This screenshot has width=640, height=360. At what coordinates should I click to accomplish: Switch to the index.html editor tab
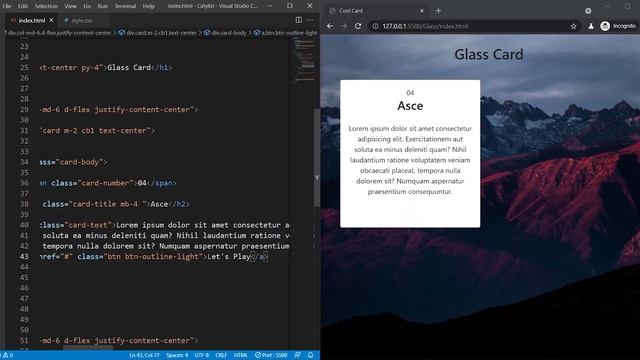pos(32,20)
